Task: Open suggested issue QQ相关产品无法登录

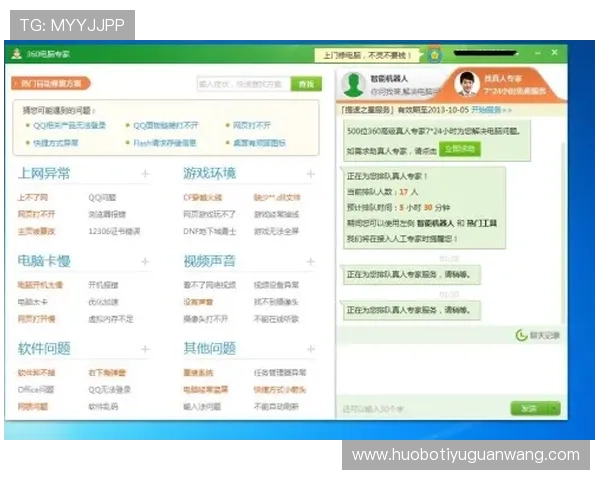Action: click(69, 126)
